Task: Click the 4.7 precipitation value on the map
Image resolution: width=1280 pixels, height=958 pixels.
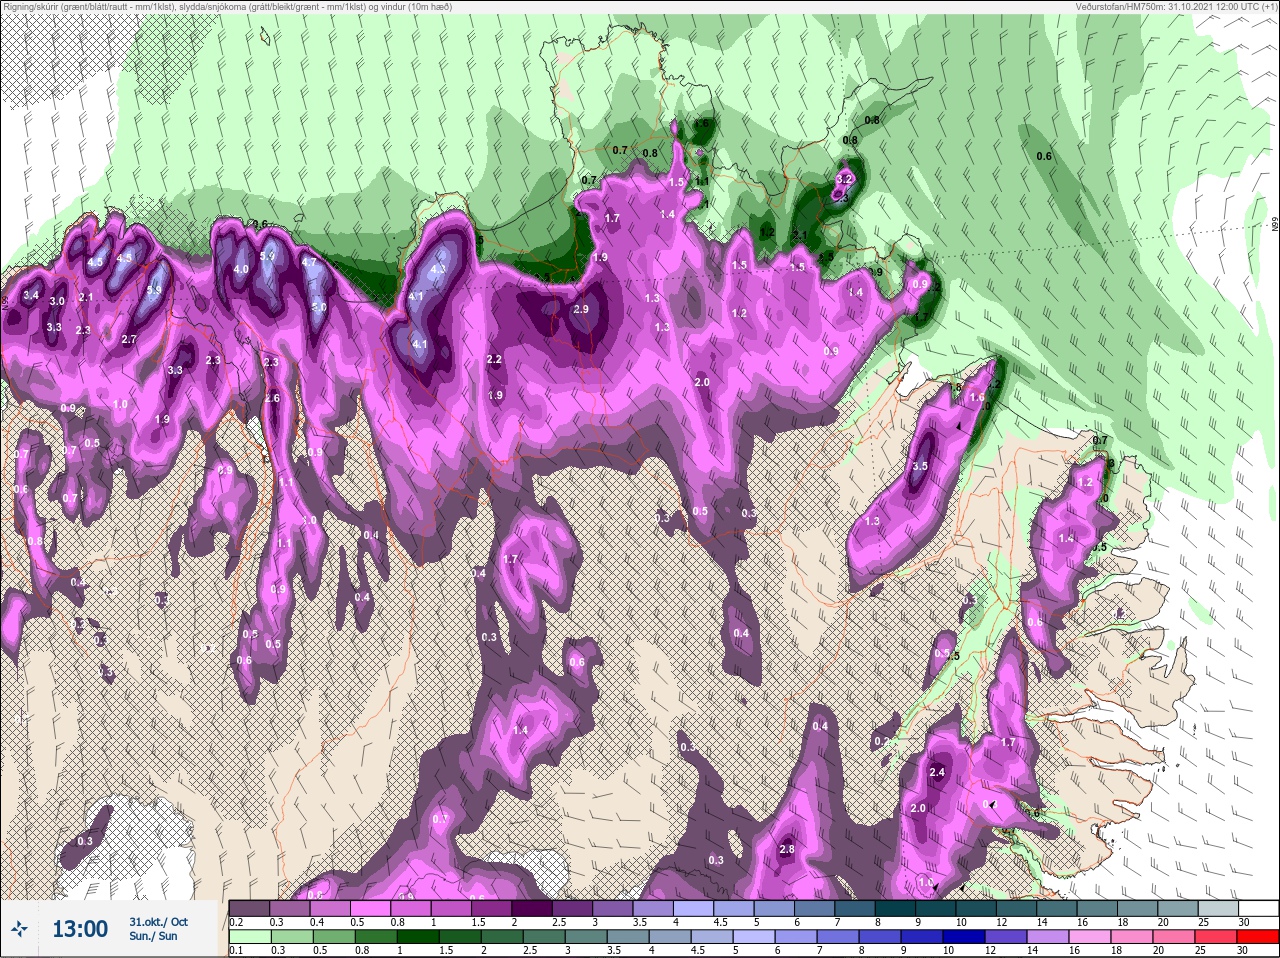Action: [x=309, y=263]
